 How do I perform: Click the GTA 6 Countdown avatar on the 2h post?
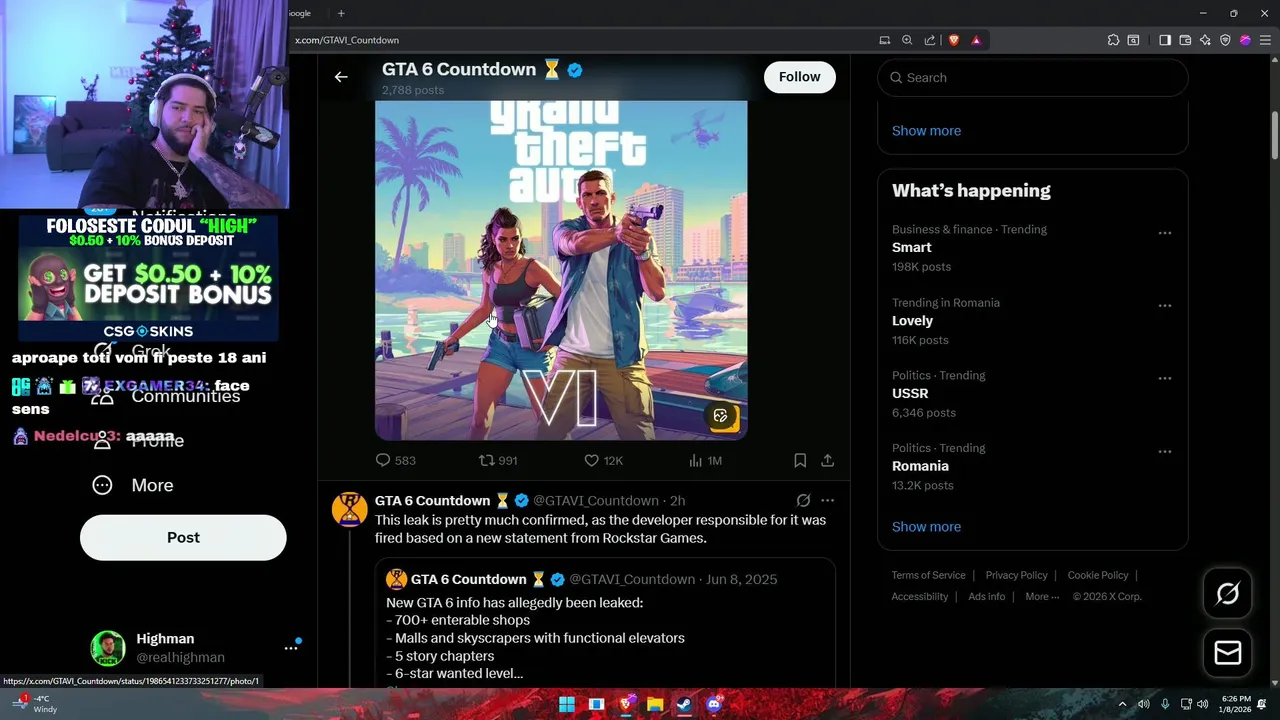point(349,509)
